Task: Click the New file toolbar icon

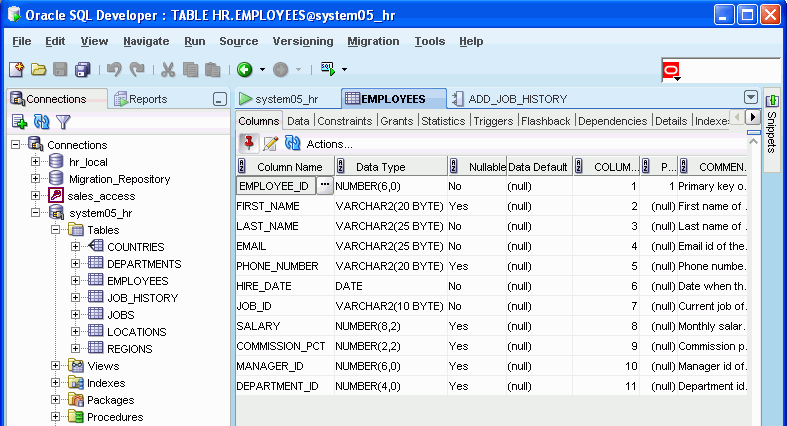Action: point(16,70)
